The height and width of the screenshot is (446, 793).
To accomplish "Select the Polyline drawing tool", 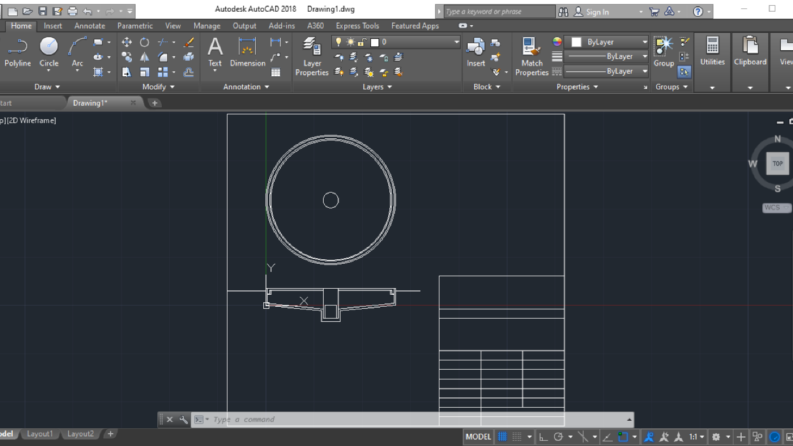I will (x=18, y=52).
